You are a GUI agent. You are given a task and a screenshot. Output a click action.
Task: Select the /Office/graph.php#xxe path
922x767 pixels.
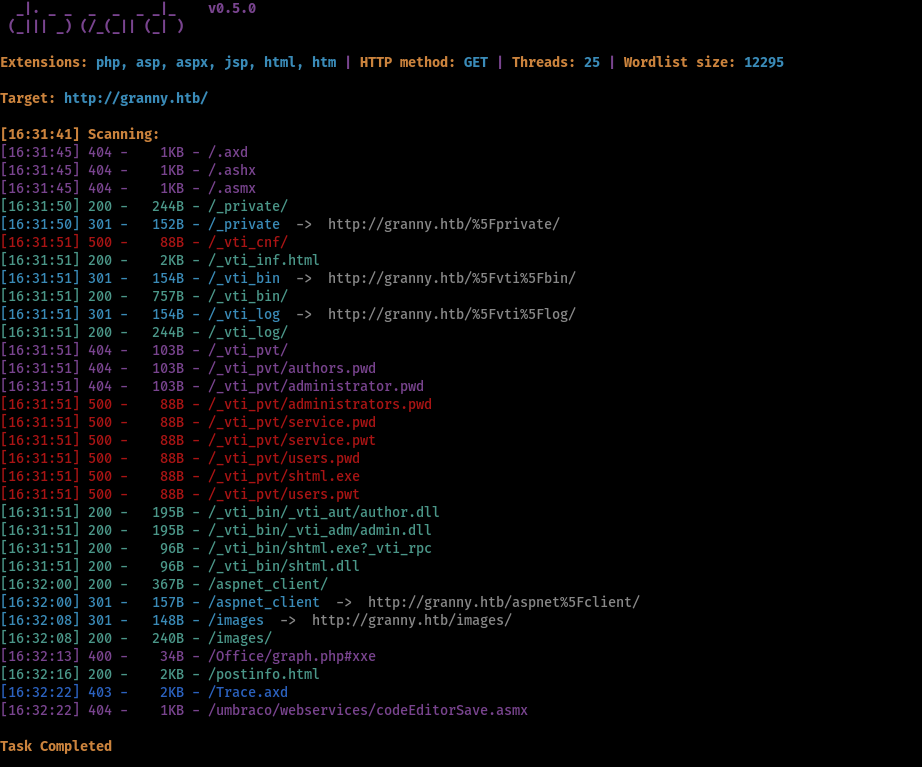click(x=292, y=656)
